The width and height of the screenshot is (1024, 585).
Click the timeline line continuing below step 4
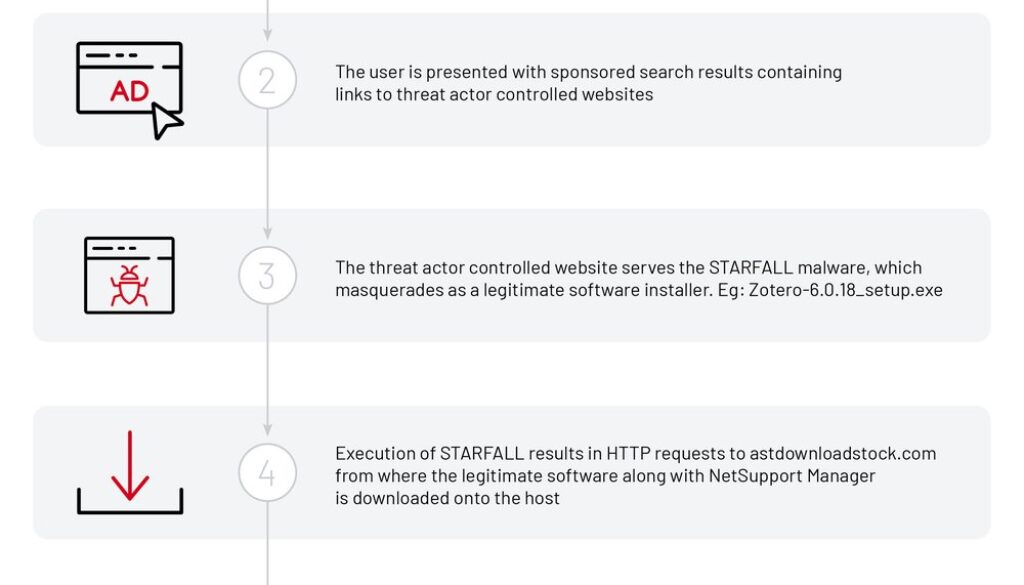267,560
